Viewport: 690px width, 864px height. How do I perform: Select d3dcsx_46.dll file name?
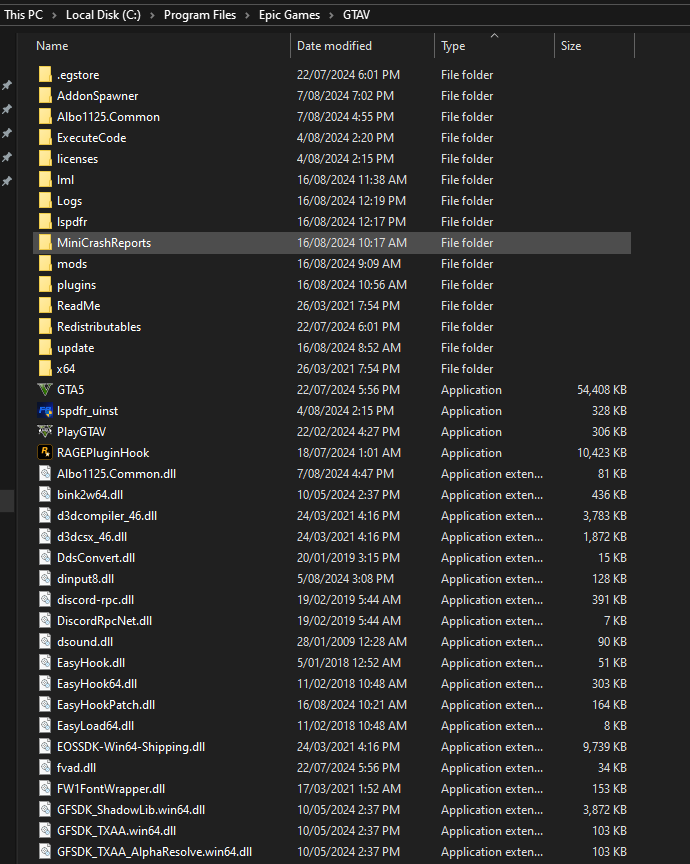tap(92, 537)
